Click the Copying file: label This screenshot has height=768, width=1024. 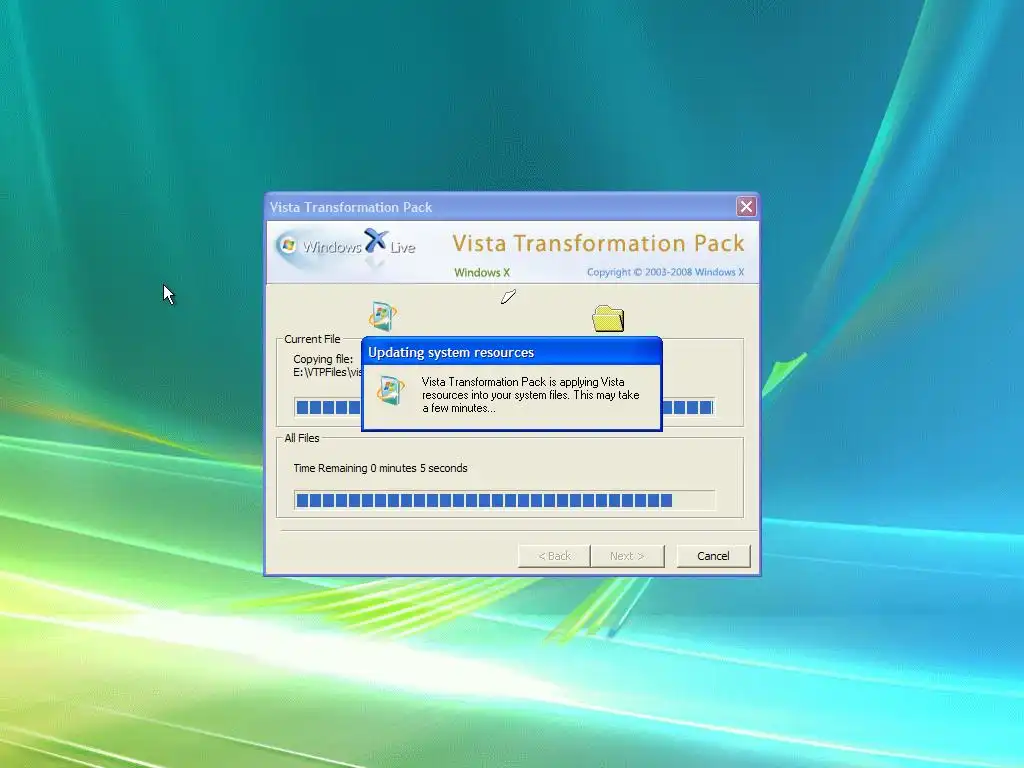point(323,359)
